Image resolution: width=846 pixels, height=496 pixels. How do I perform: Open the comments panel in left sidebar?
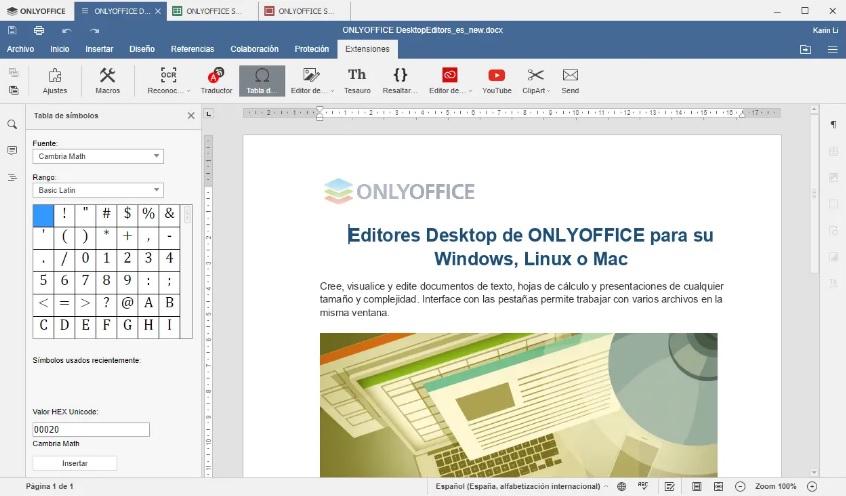pos(12,151)
